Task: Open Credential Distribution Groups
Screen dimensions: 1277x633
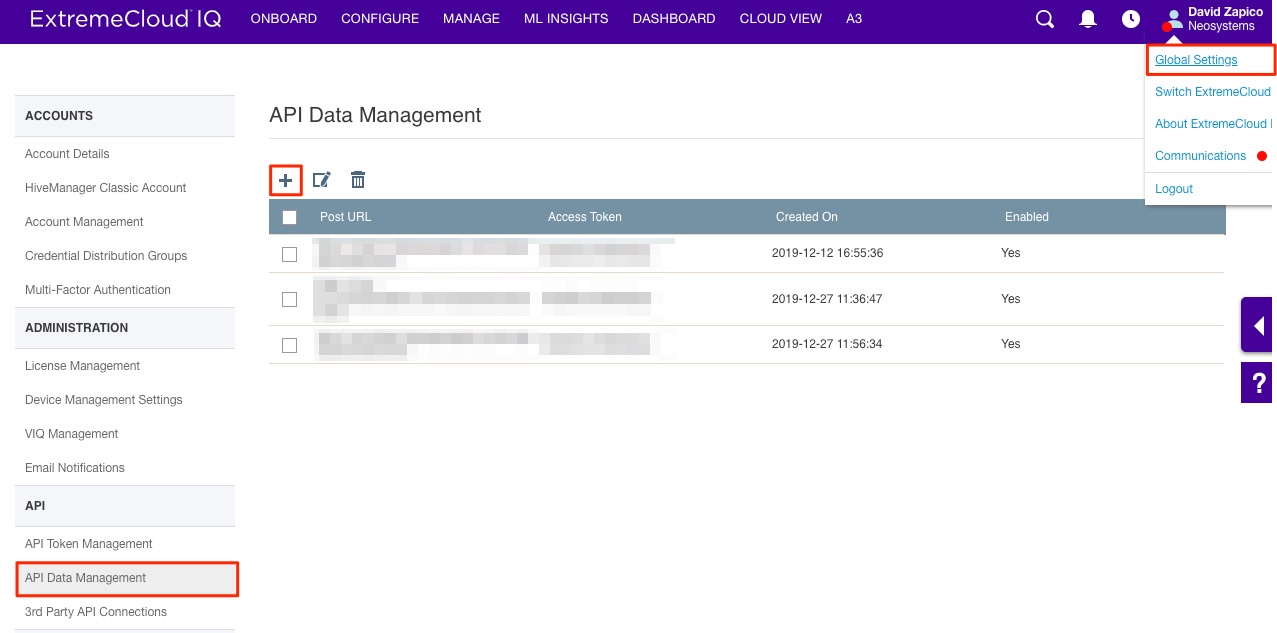Action: pos(106,256)
